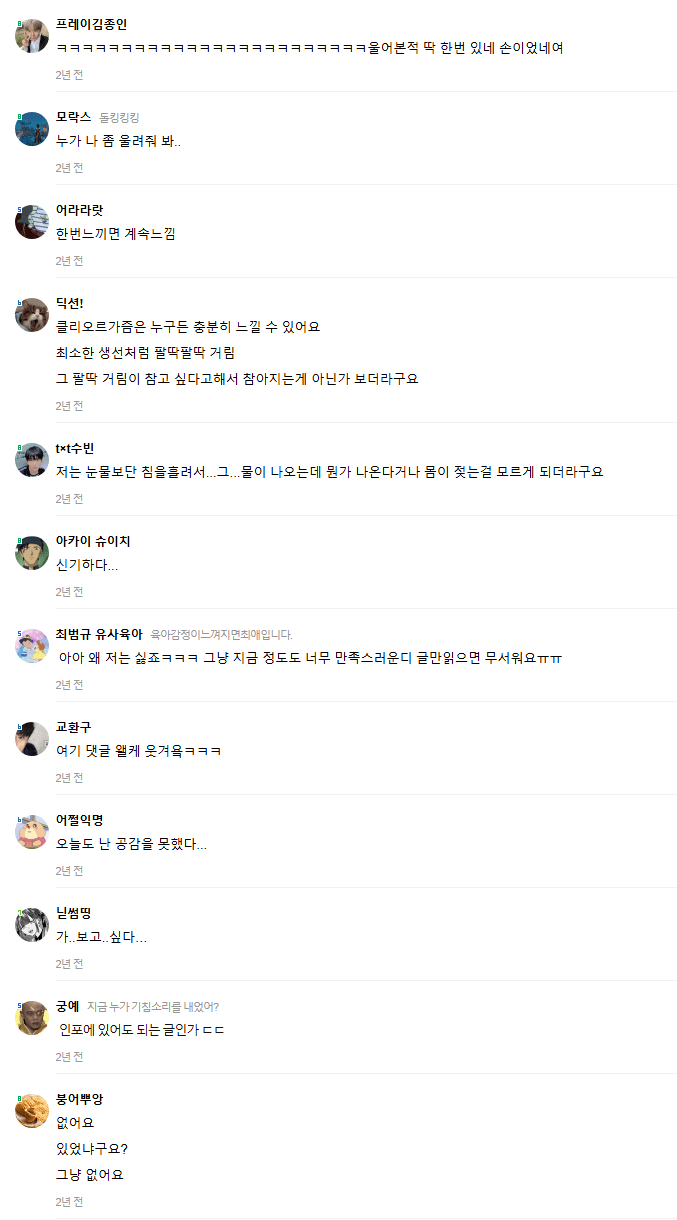Click t×t수빈's profile avatar
Screen dimensions: 677x1220
pos(32,460)
